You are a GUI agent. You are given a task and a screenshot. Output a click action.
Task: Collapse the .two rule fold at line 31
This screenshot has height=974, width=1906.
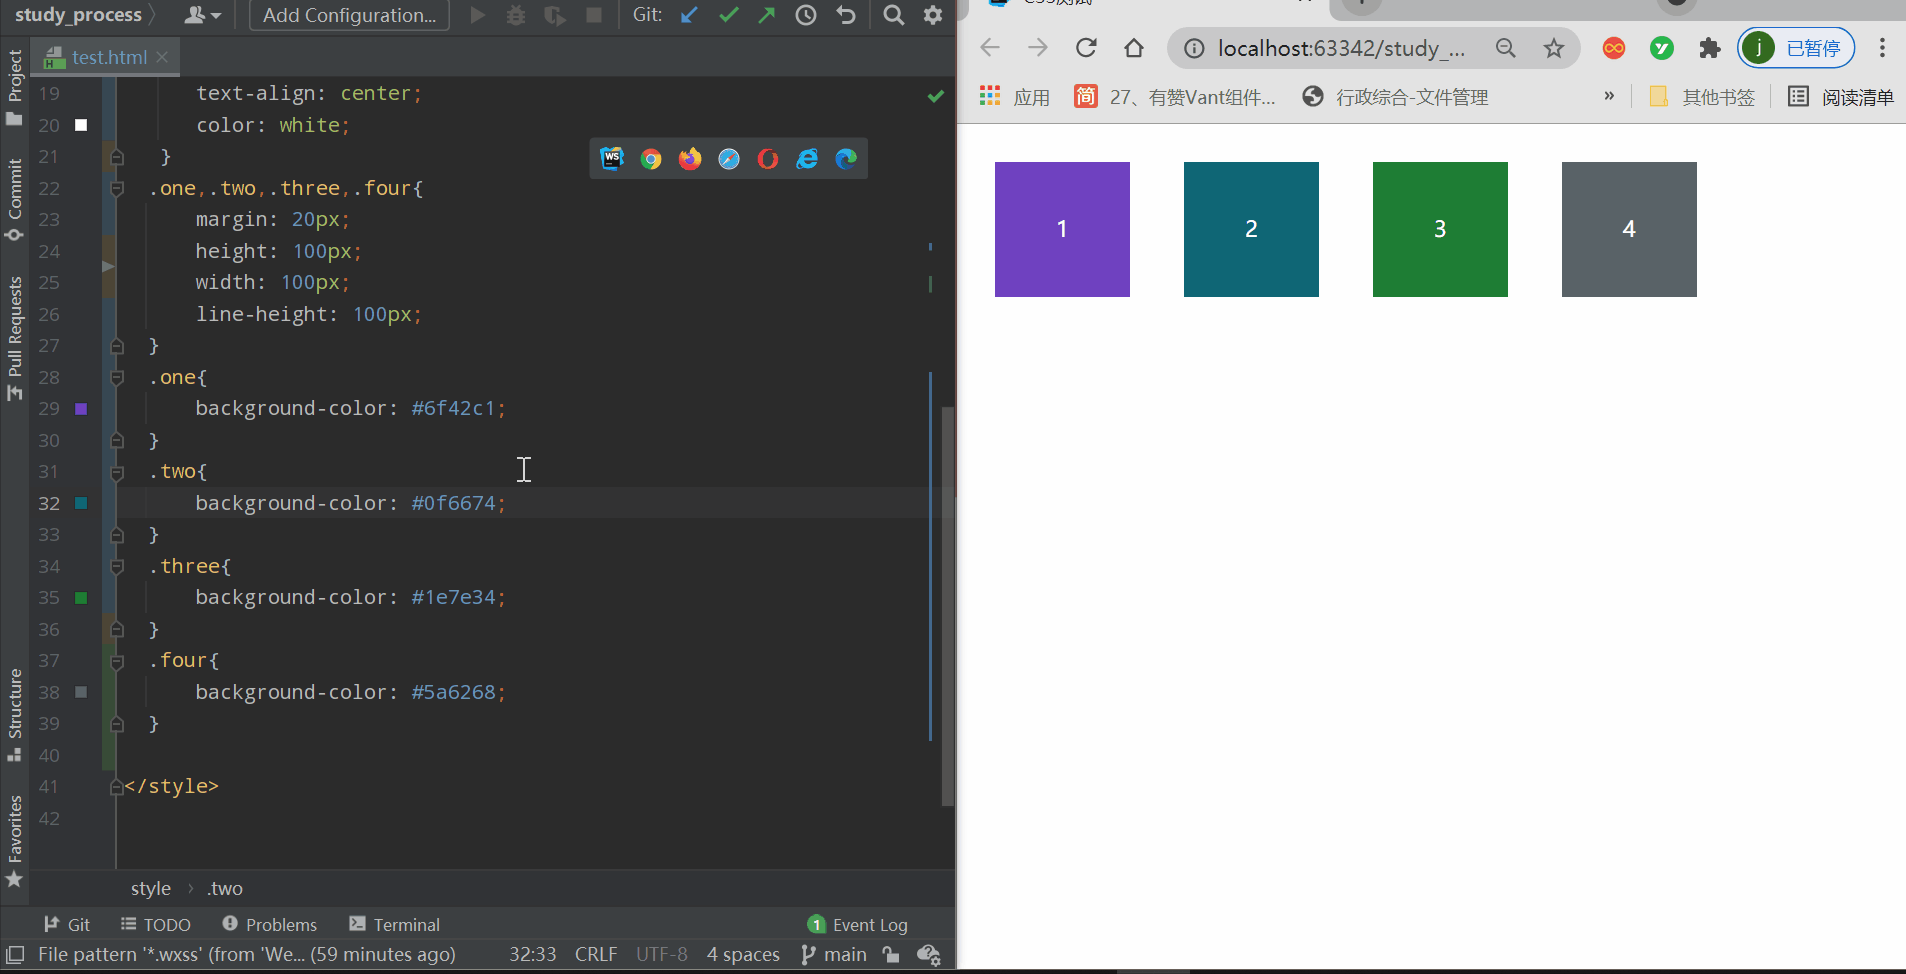117,472
